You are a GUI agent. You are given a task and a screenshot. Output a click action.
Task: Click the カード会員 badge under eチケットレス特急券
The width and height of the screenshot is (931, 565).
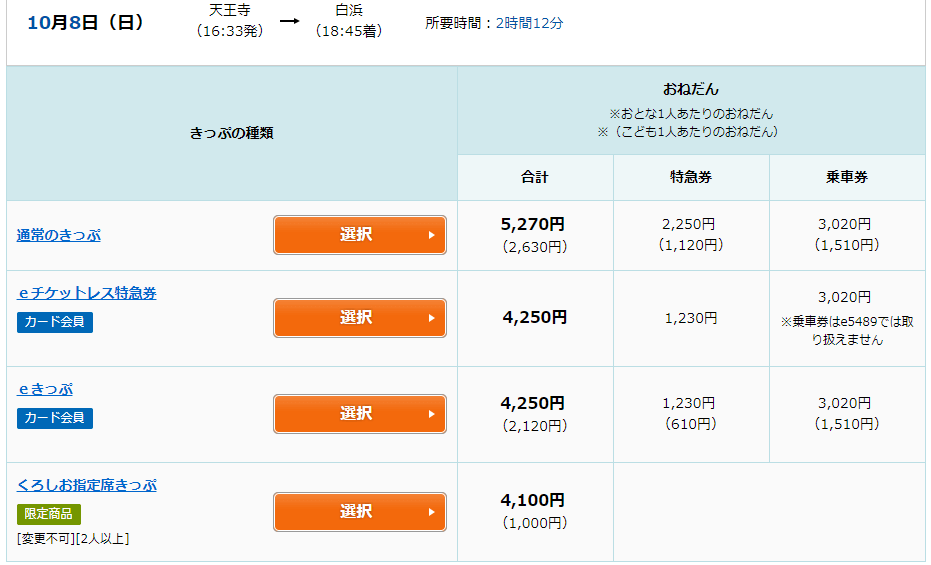[x=55, y=322]
